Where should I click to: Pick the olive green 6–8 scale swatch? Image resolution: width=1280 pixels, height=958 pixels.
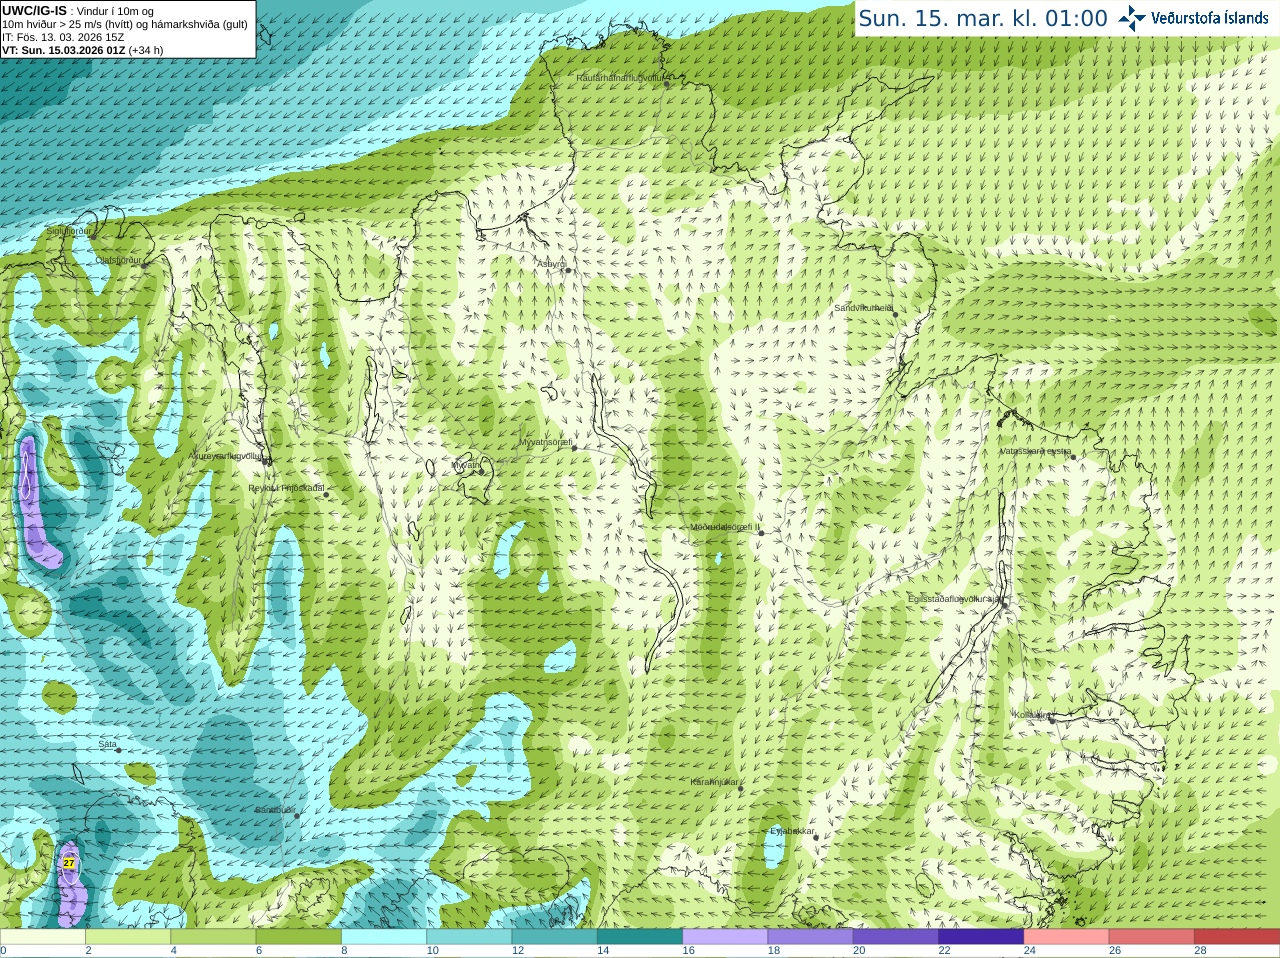(298, 937)
